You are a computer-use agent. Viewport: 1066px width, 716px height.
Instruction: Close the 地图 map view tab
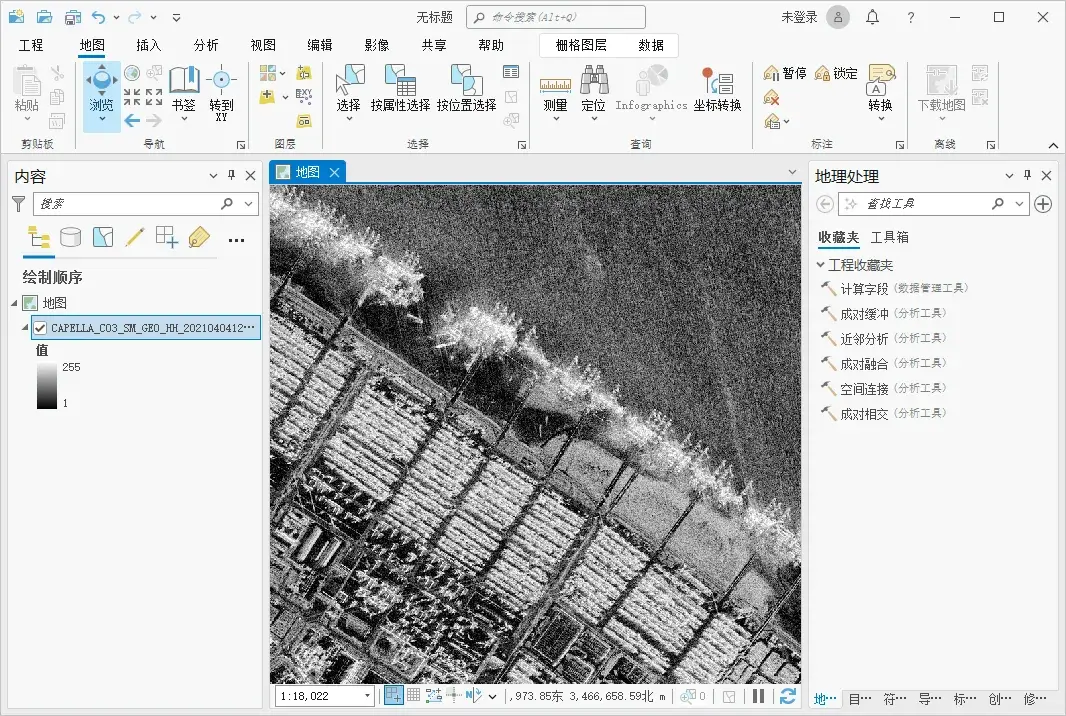(x=334, y=173)
